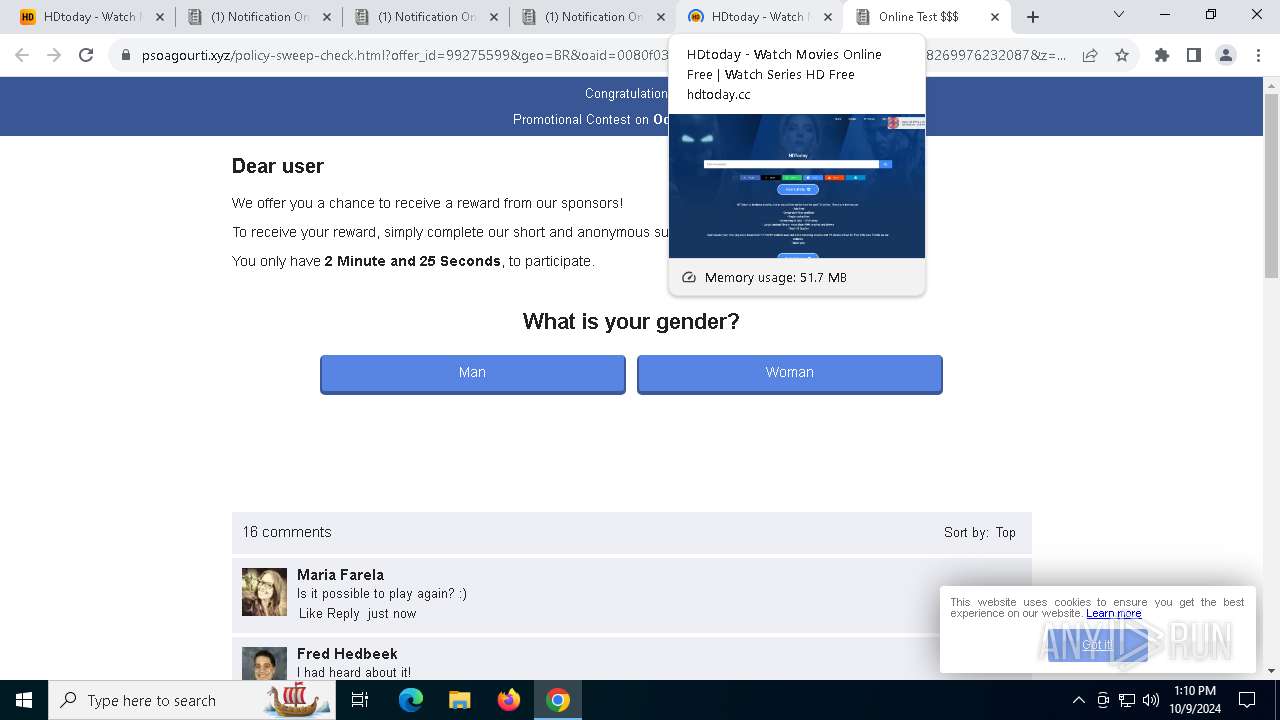This screenshot has height=720, width=1280.
Task: Launch Firefox from taskbar
Action: click(509, 700)
